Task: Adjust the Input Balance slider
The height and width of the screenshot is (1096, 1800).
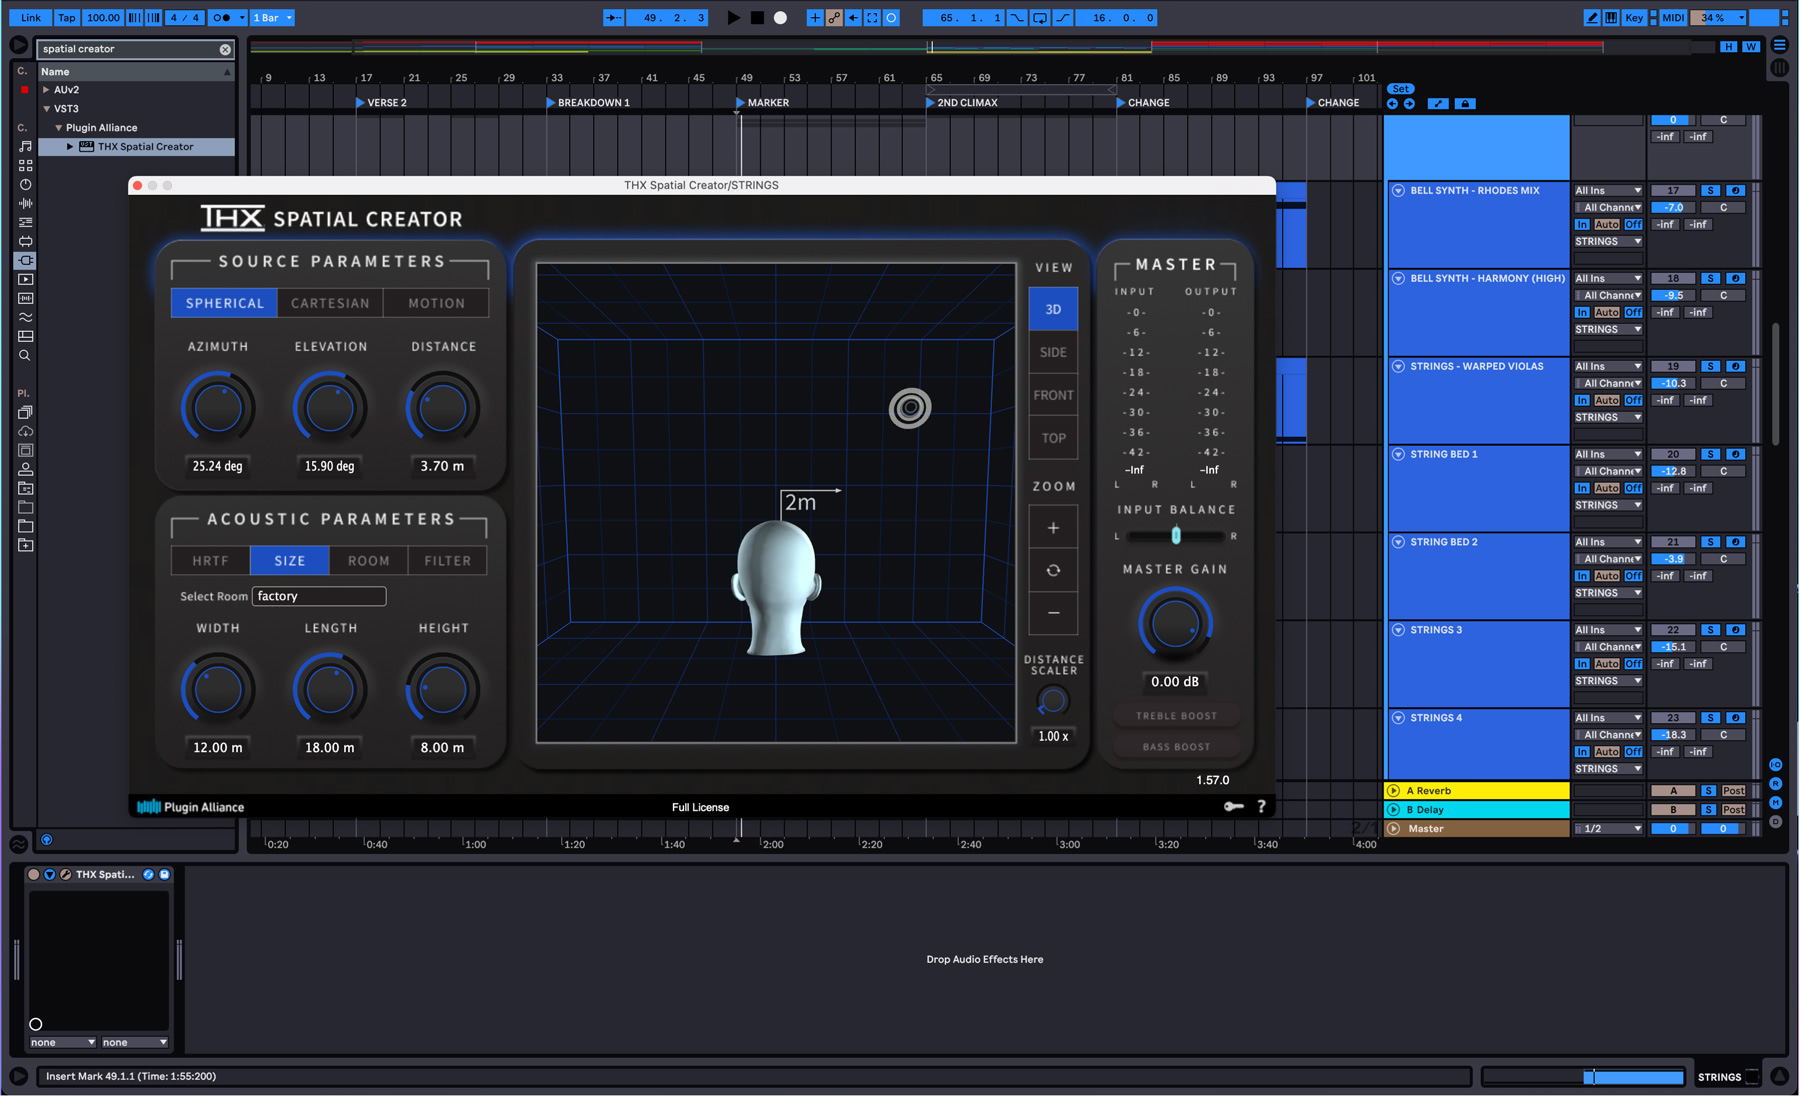Action: pos(1176,536)
